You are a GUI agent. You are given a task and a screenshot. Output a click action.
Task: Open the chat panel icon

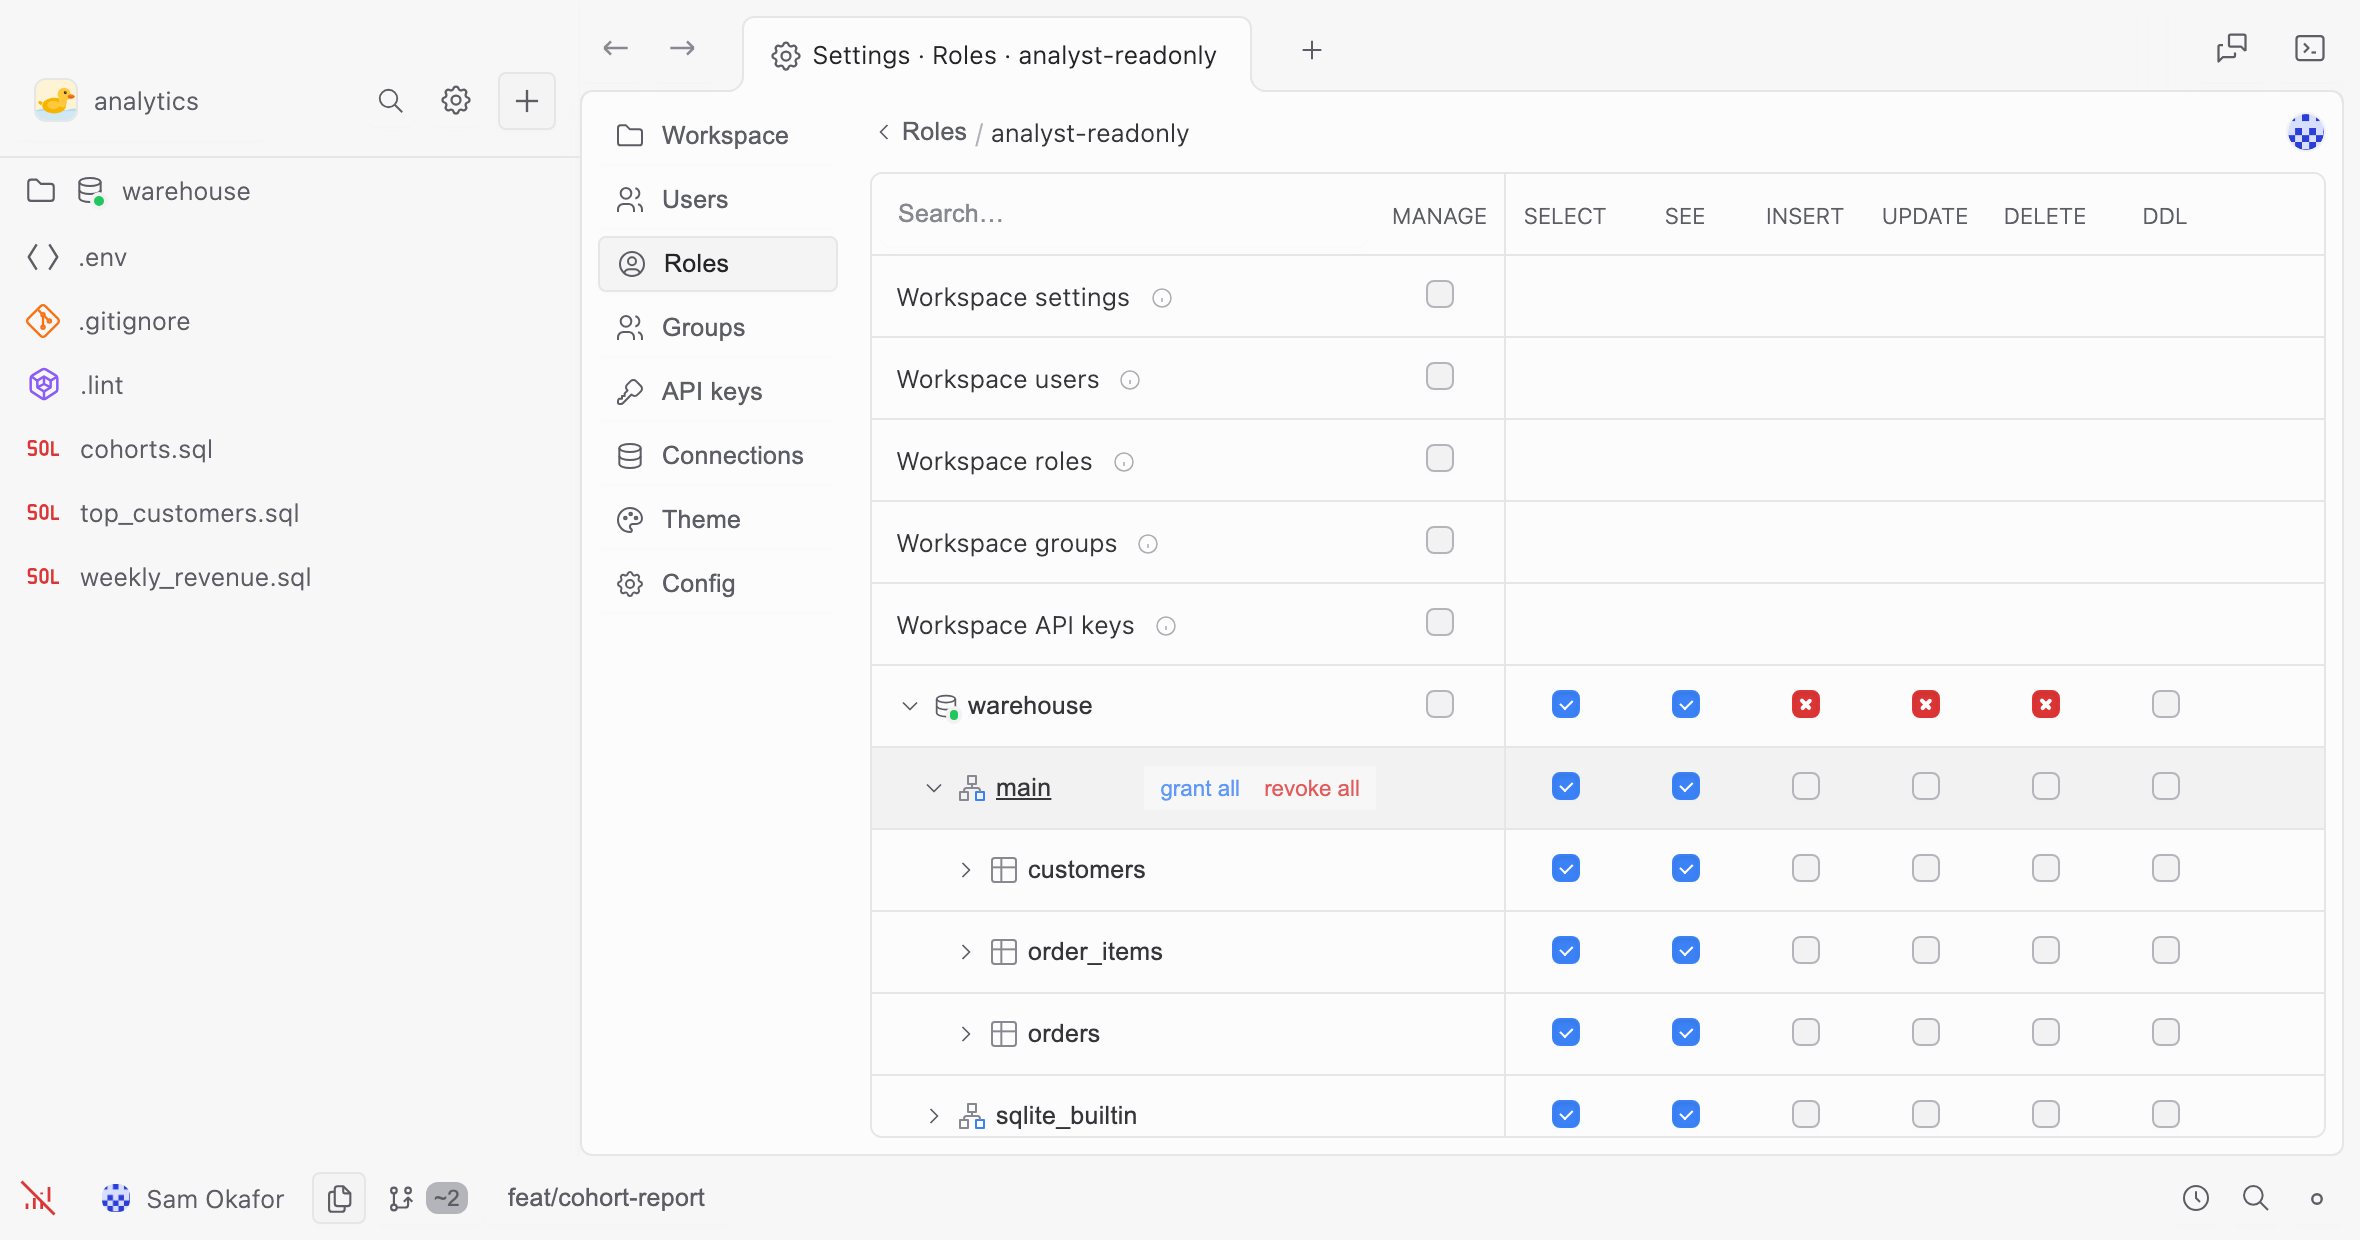coord(2232,48)
